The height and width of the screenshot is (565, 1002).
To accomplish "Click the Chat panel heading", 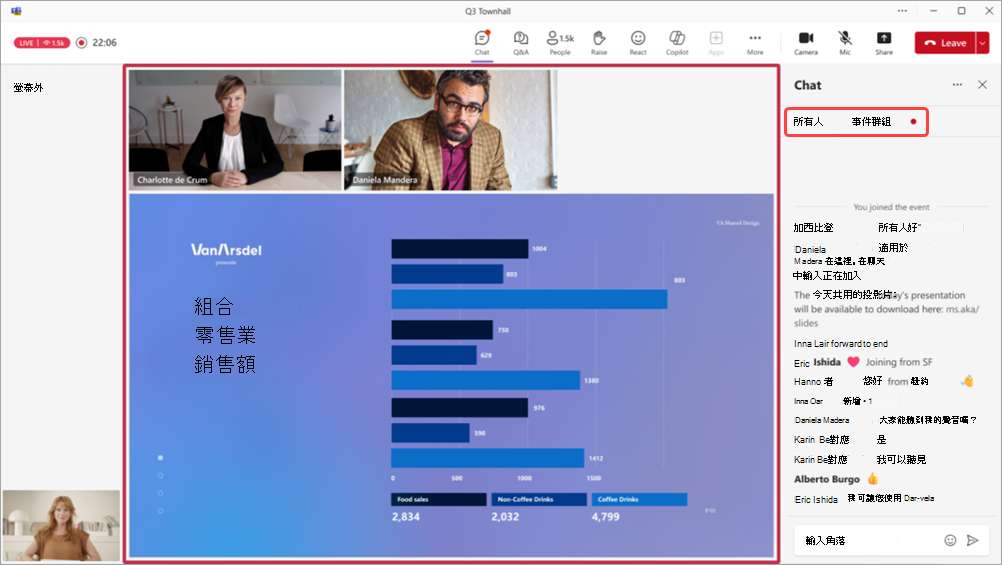I will click(x=808, y=85).
